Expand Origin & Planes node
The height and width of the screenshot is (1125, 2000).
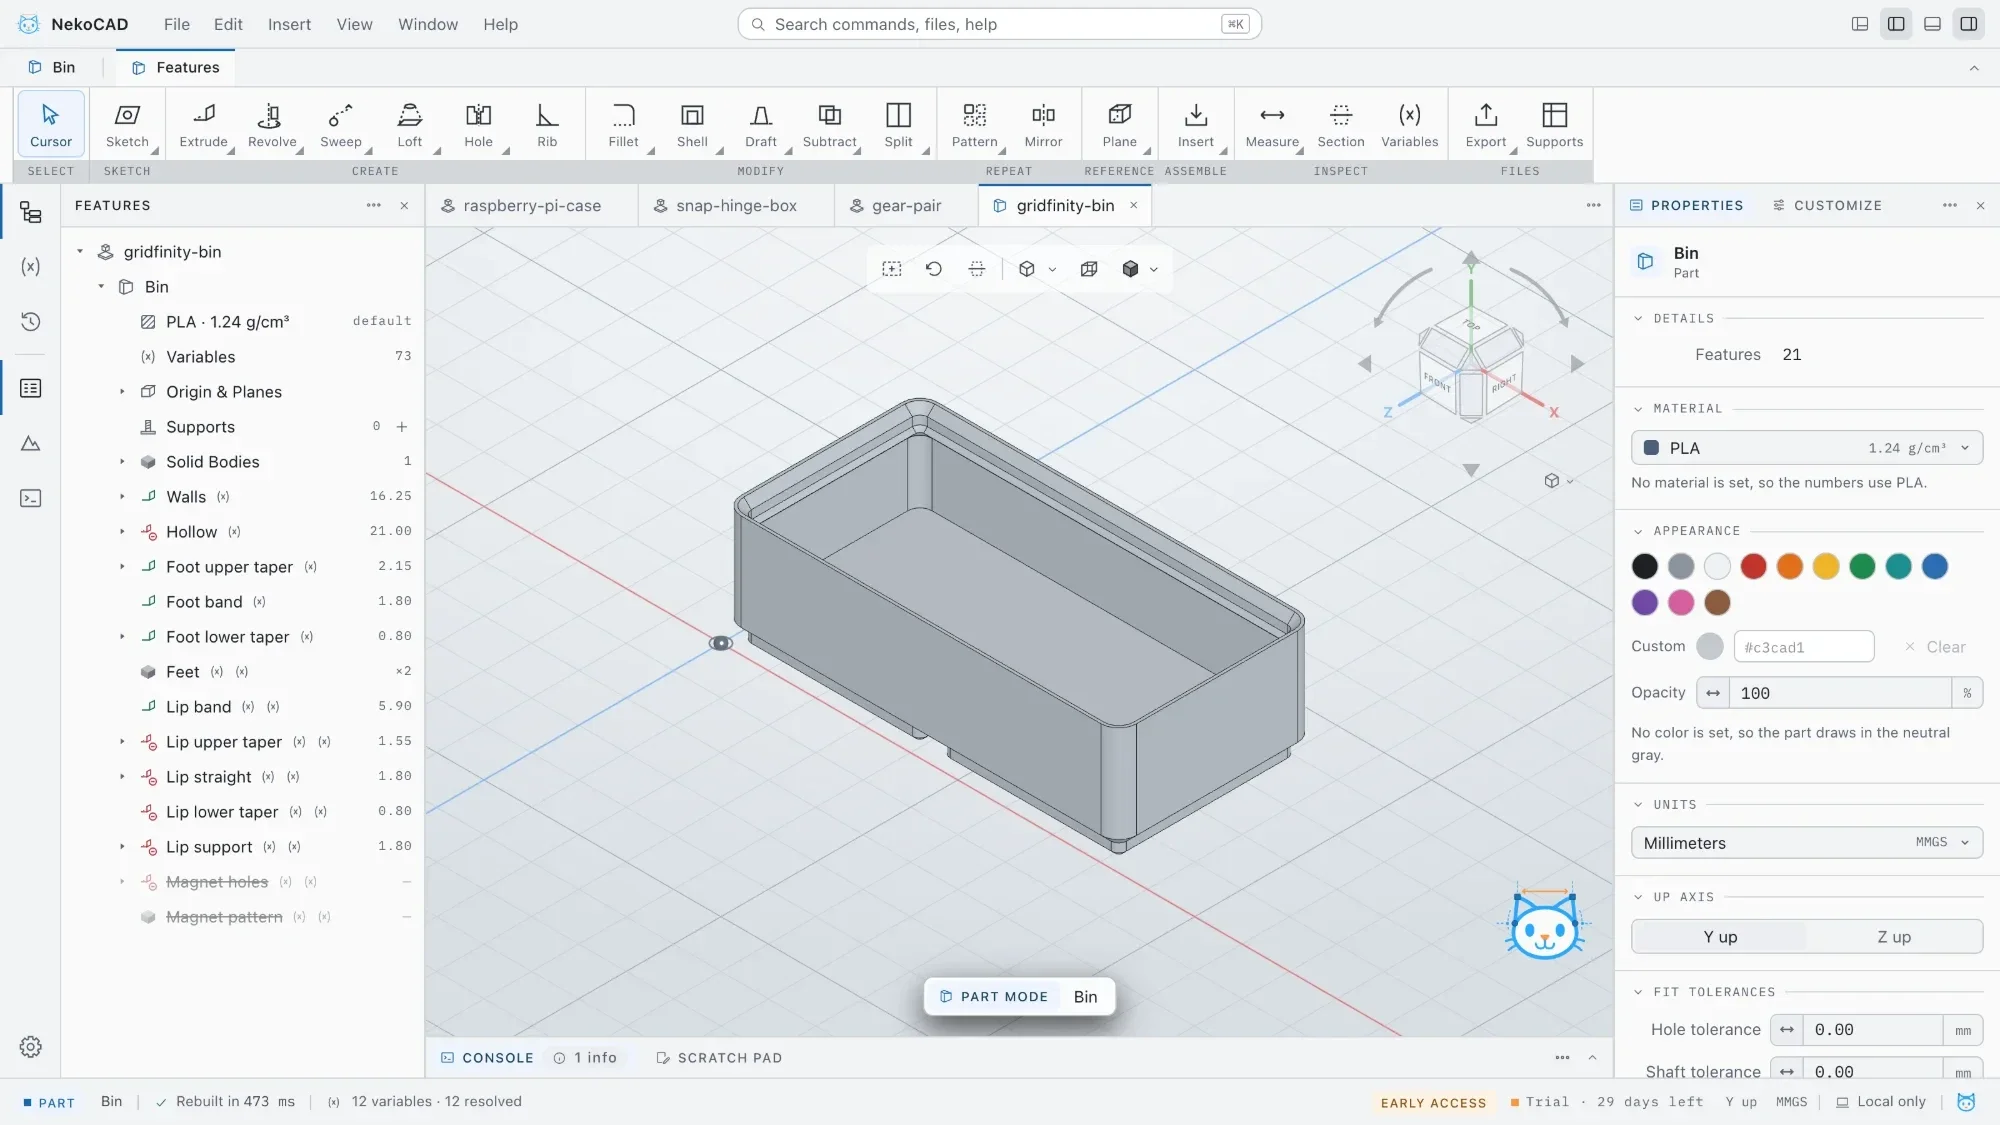(123, 392)
